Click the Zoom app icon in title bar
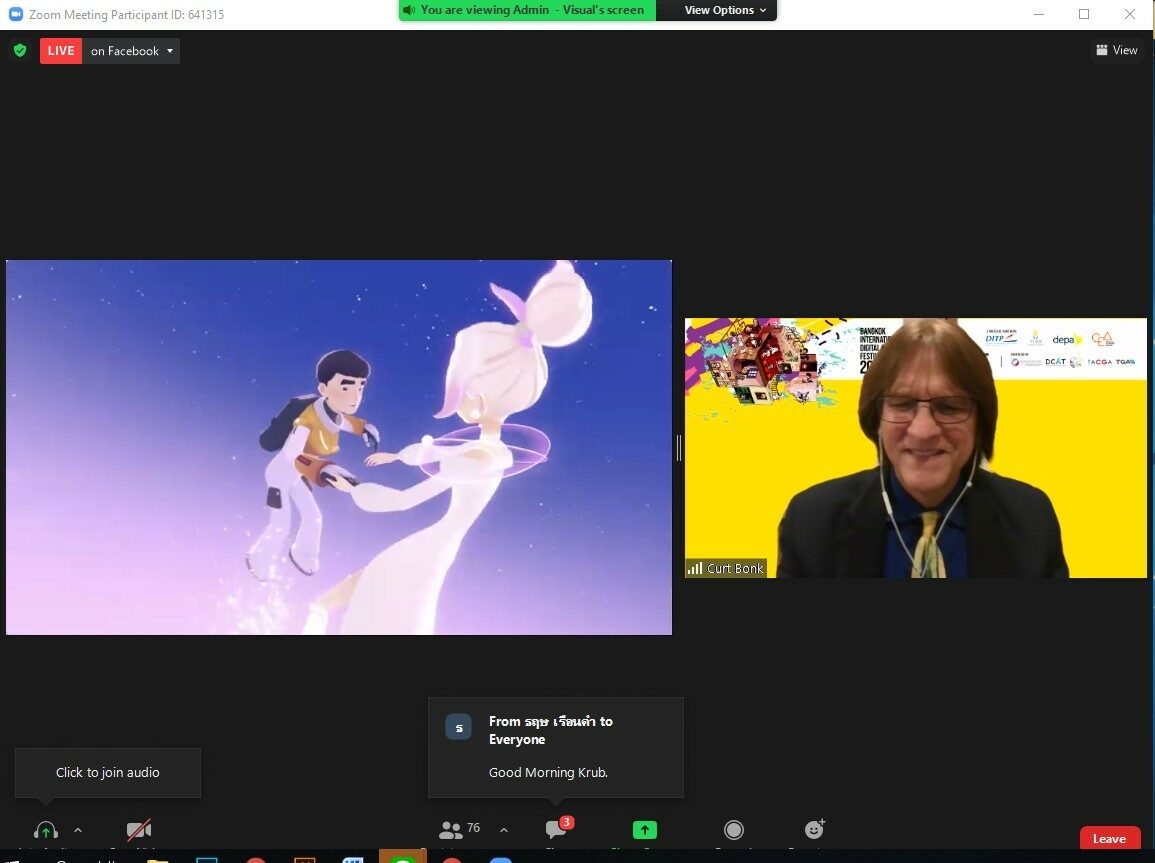This screenshot has height=863, width=1155. 15,14
